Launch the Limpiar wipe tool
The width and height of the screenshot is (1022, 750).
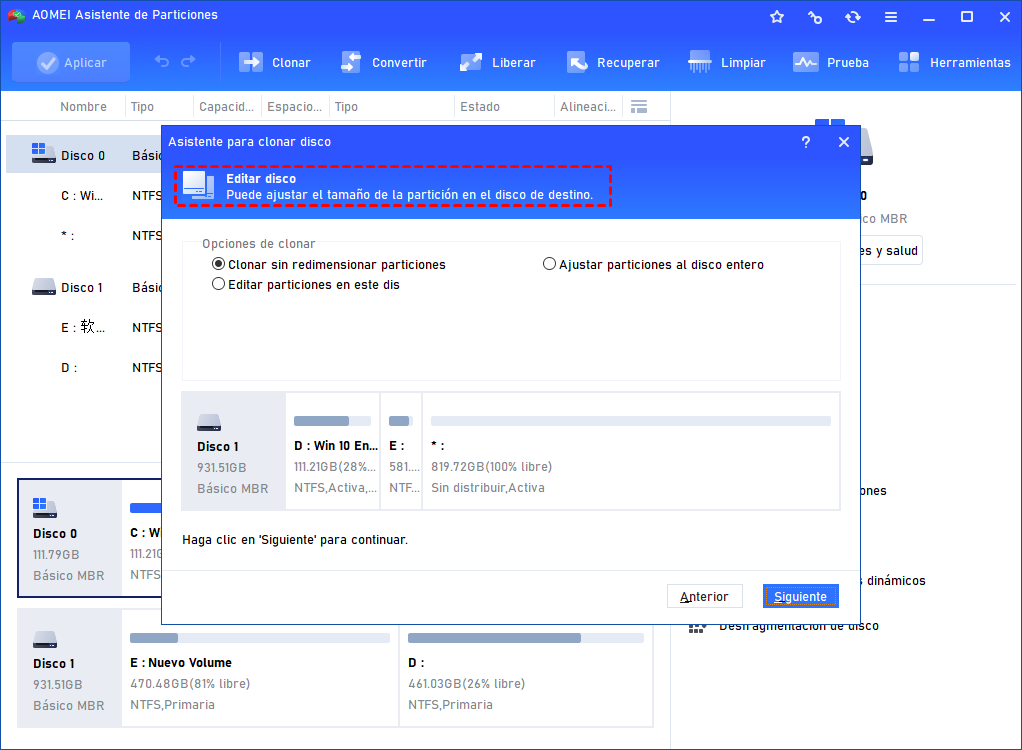coord(729,62)
